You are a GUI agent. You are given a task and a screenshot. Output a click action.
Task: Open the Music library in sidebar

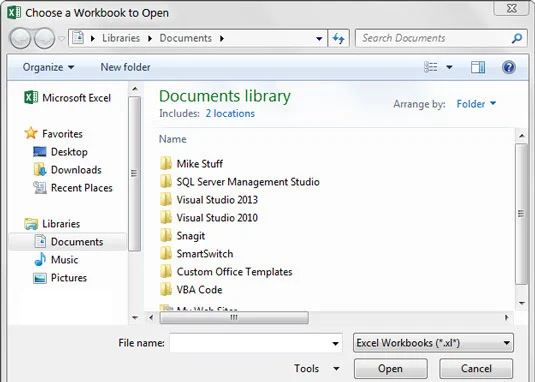(x=56, y=260)
